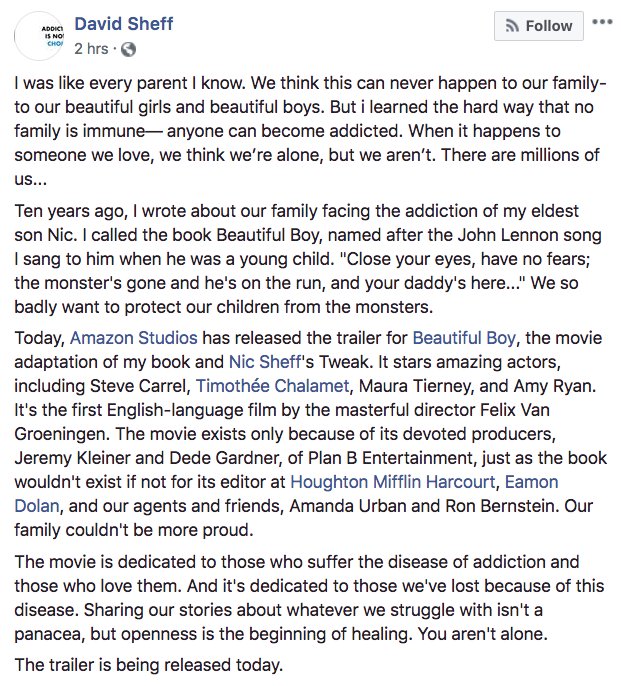Click the "2 hrs" post timestamp
This screenshot has width=621, height=686.
point(93,47)
